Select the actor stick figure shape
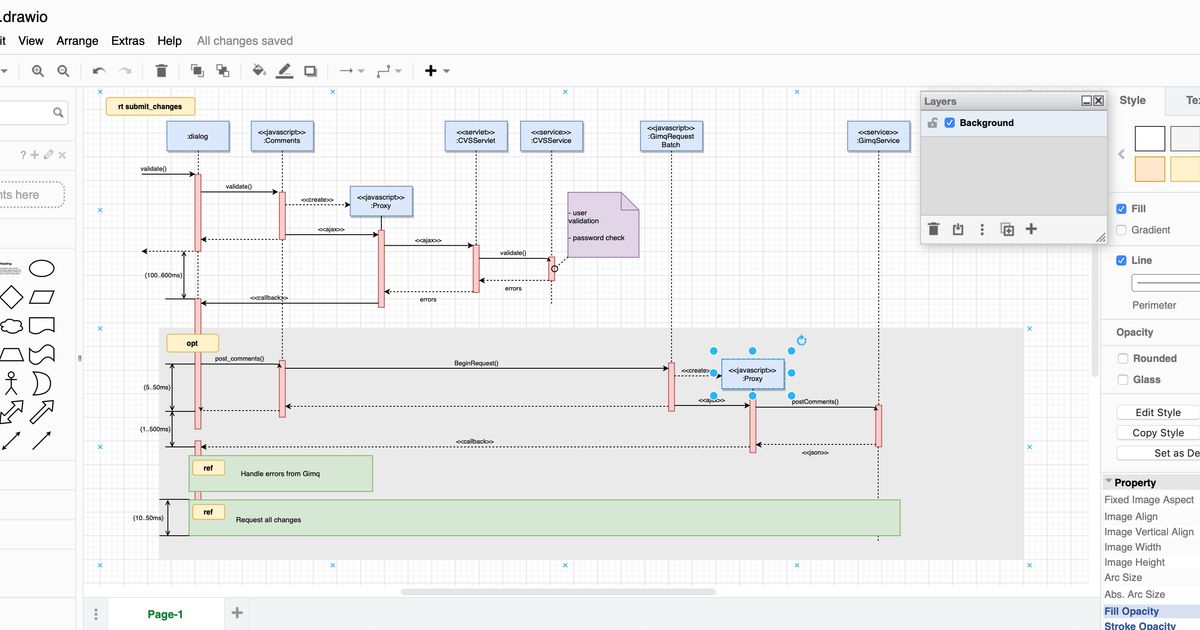This screenshot has width=1200, height=630. (x=11, y=383)
